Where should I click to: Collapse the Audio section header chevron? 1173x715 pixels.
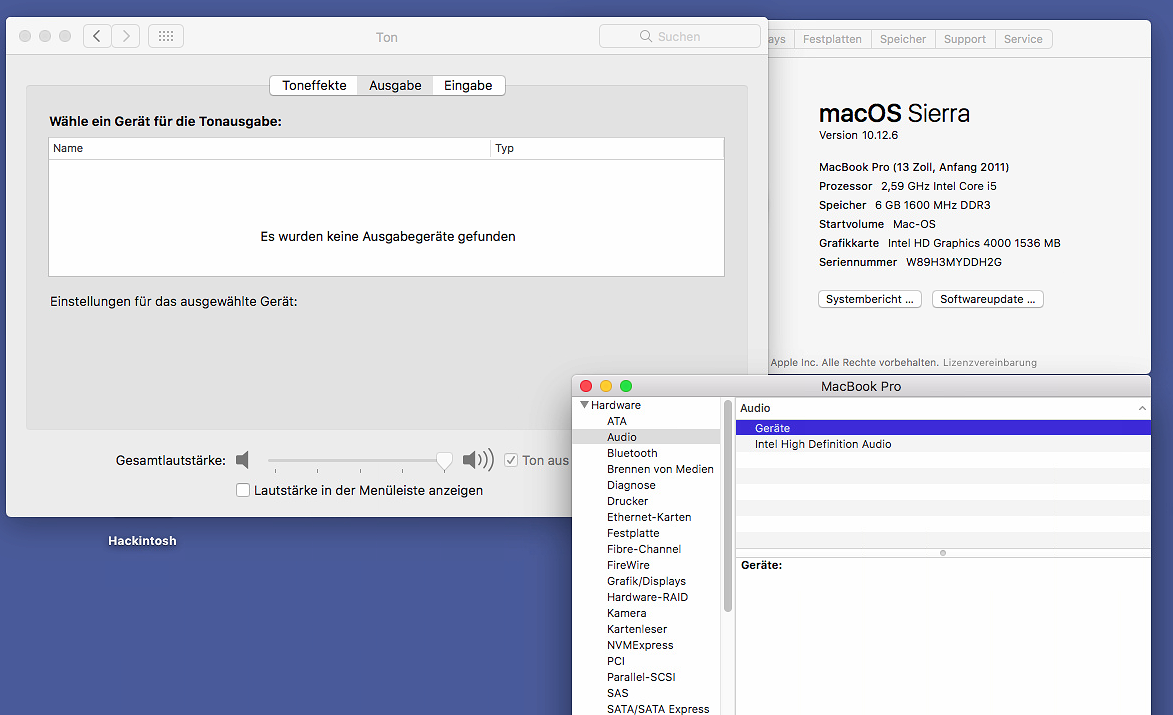[1142, 408]
